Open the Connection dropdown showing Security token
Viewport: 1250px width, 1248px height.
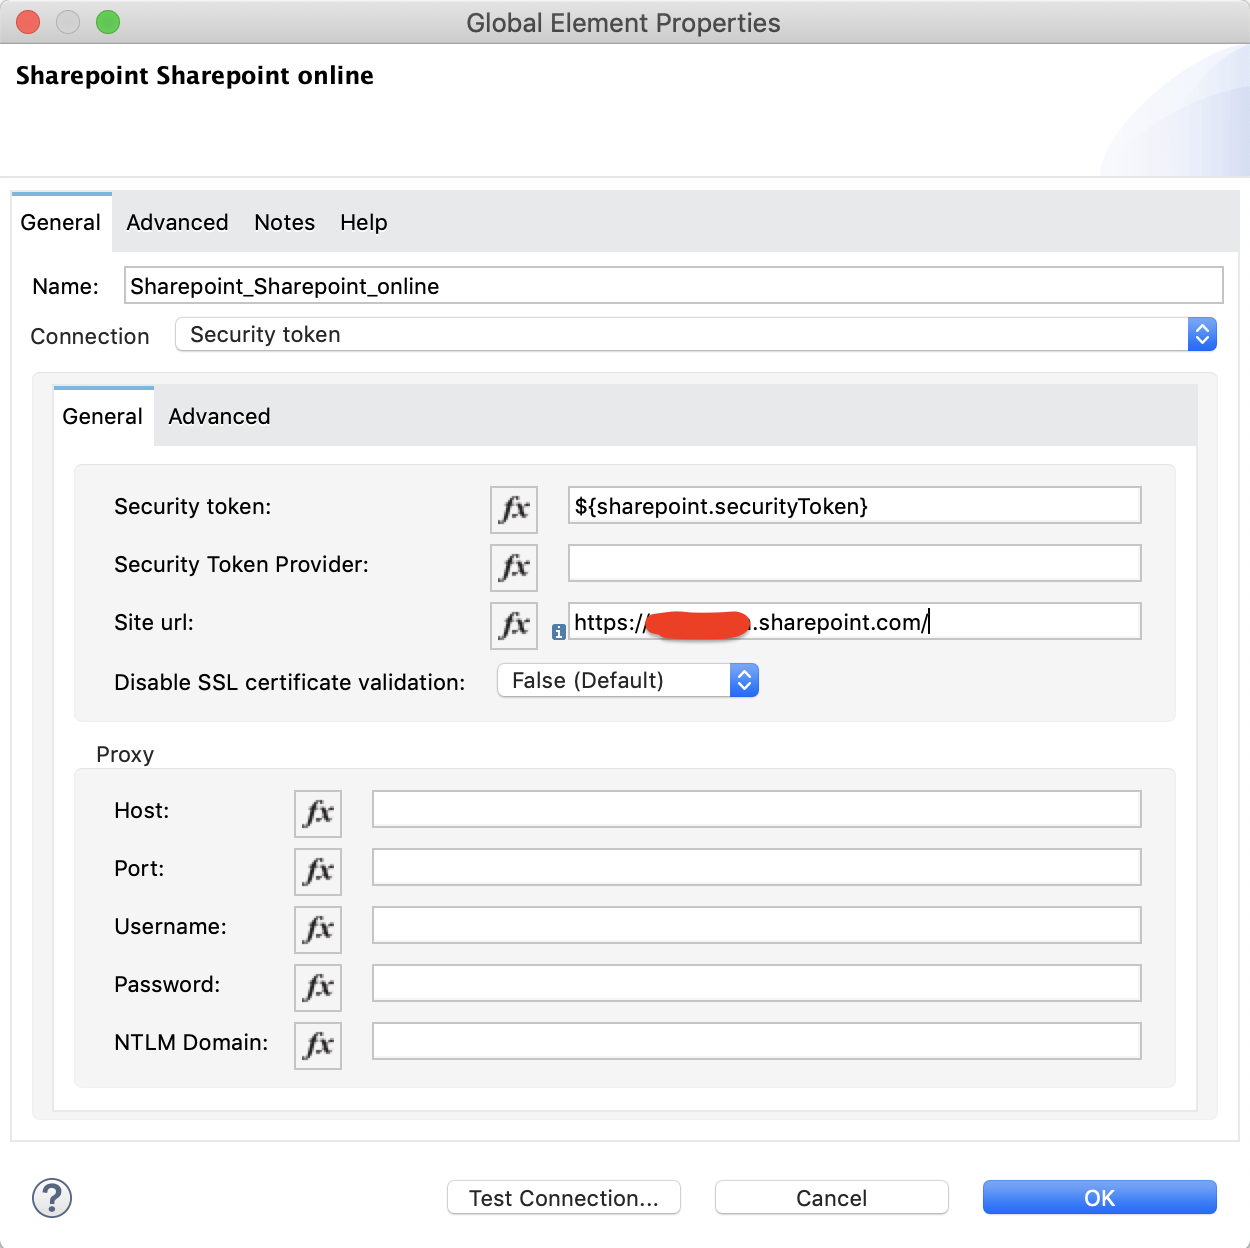[x=1202, y=334]
